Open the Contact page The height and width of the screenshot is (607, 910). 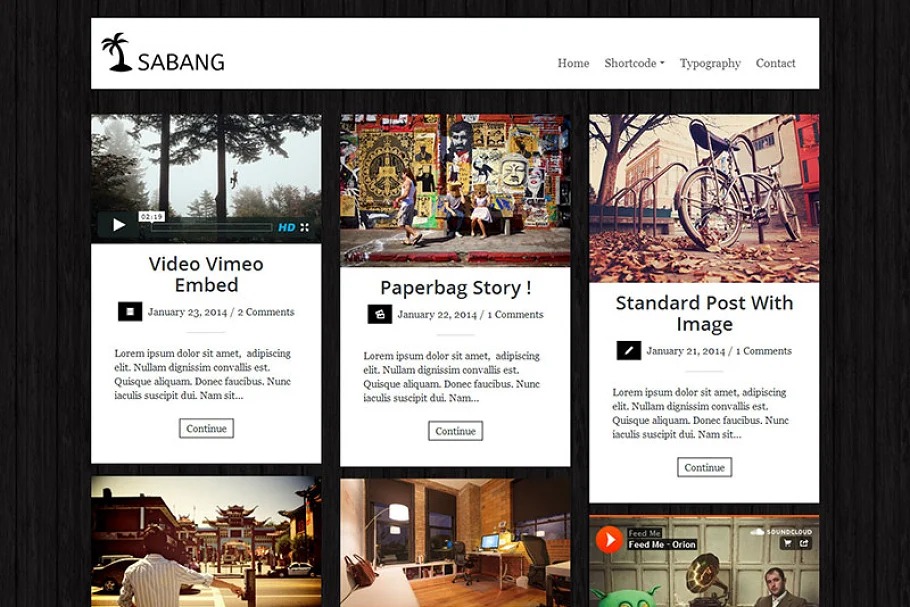[775, 63]
